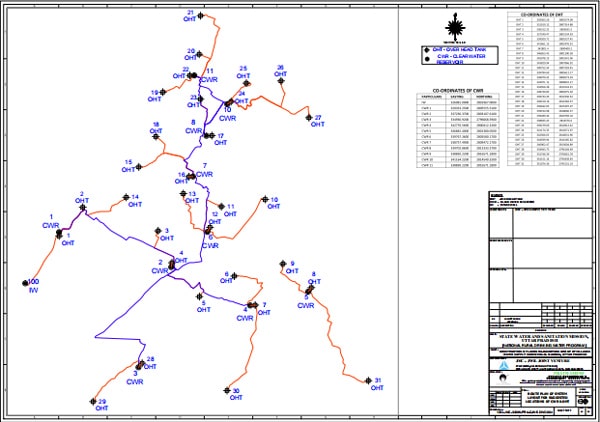Click the north arrow compass symbol
600x422 pixels.
457,25
